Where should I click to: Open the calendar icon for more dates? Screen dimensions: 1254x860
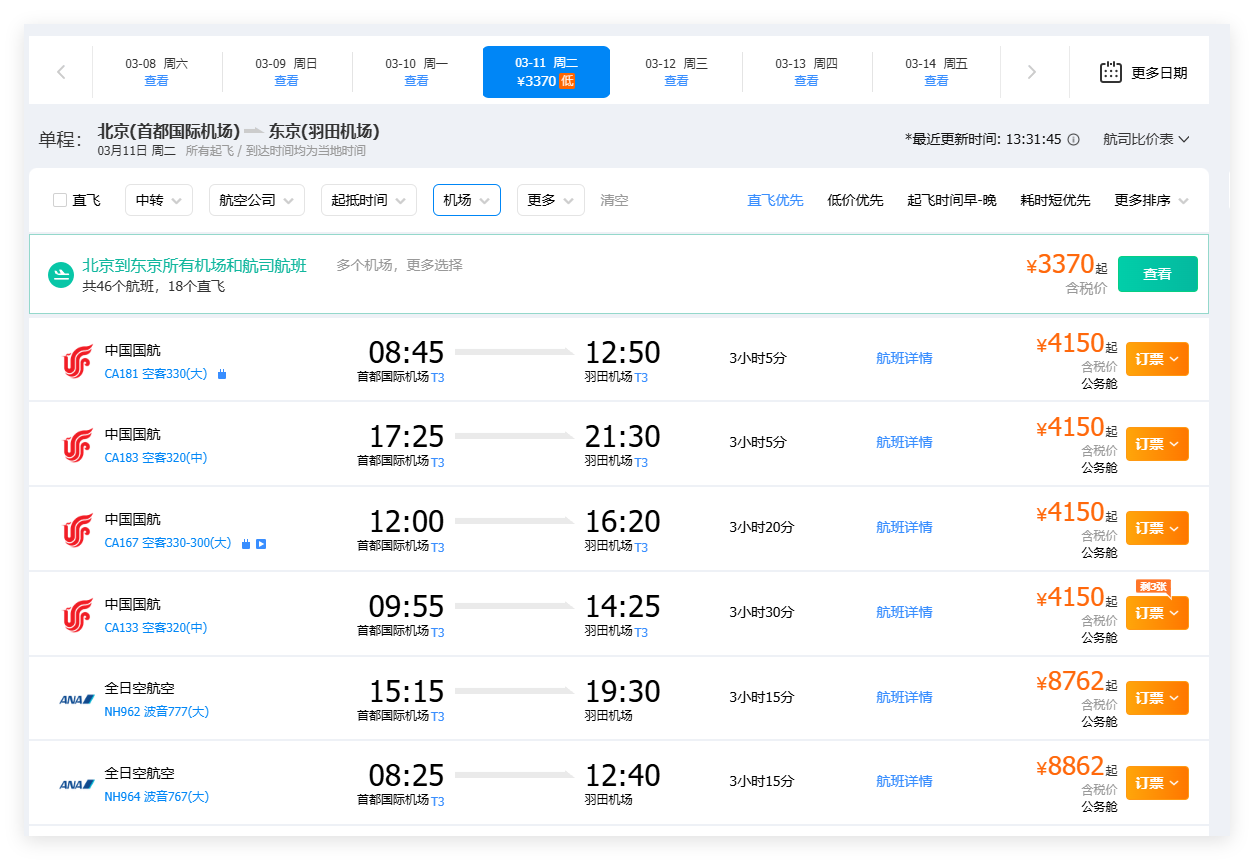click(x=1111, y=72)
